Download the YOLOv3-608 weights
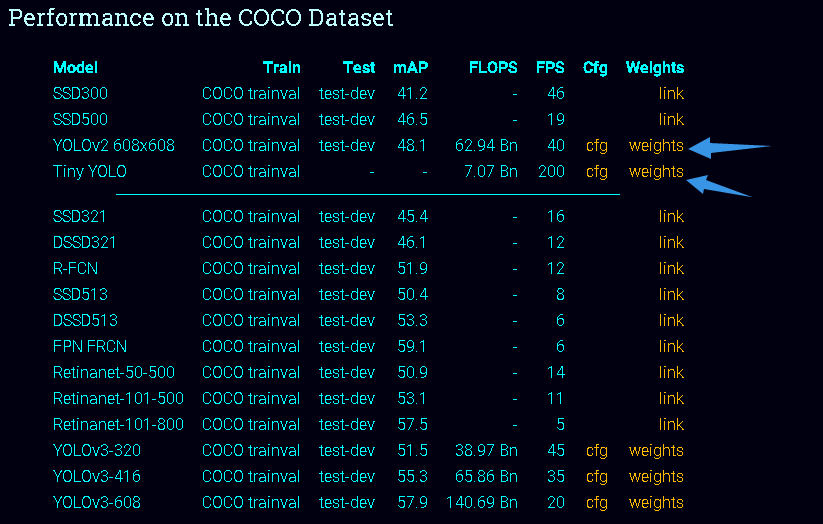The image size is (823, 524). coord(656,503)
